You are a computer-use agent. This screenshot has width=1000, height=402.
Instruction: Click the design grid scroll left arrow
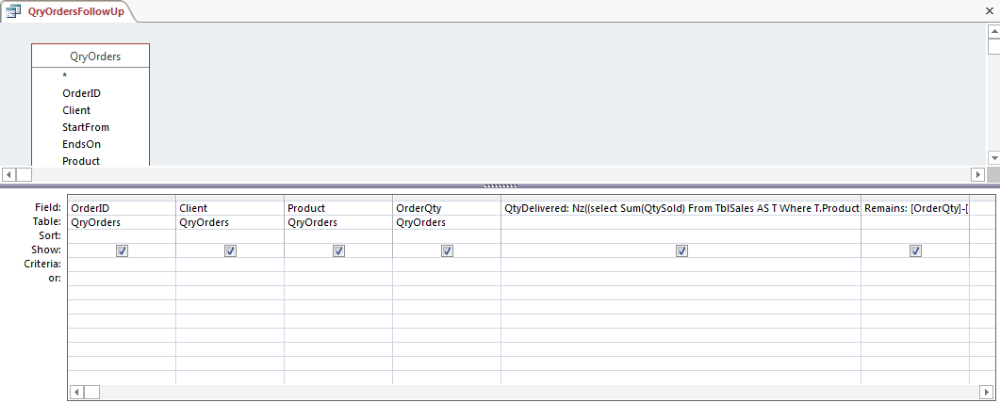76,391
